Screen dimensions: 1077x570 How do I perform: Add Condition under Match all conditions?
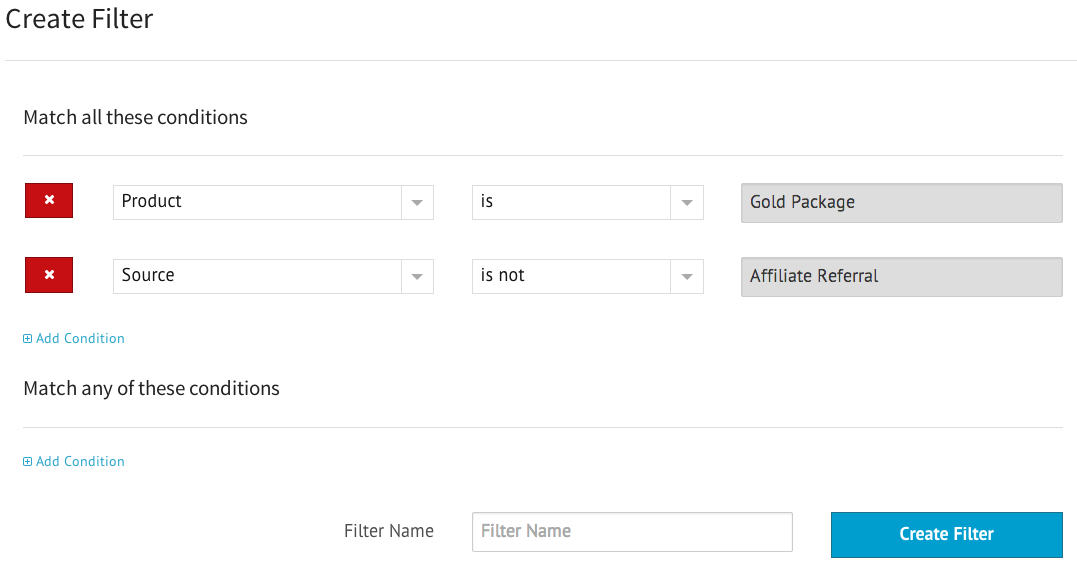(x=74, y=339)
